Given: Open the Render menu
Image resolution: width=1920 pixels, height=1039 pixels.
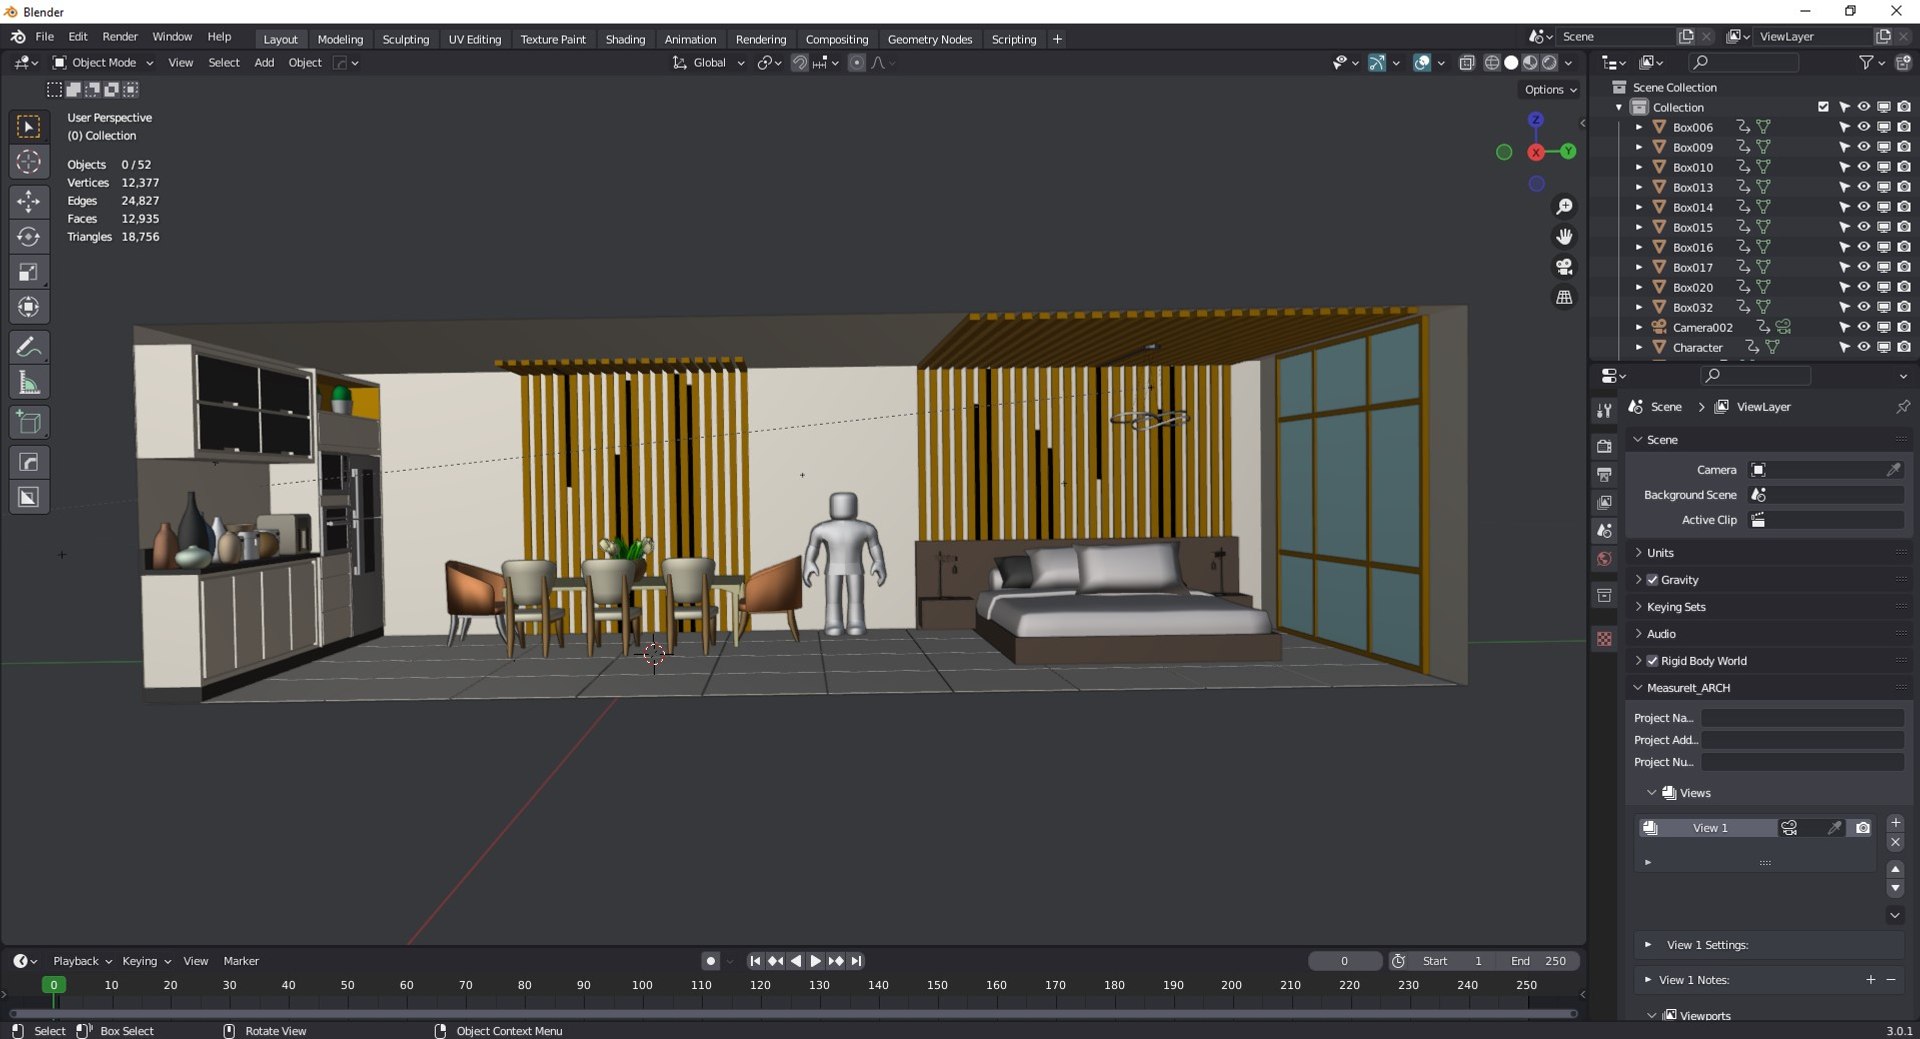Looking at the screenshot, I should pyautogui.click(x=120, y=37).
